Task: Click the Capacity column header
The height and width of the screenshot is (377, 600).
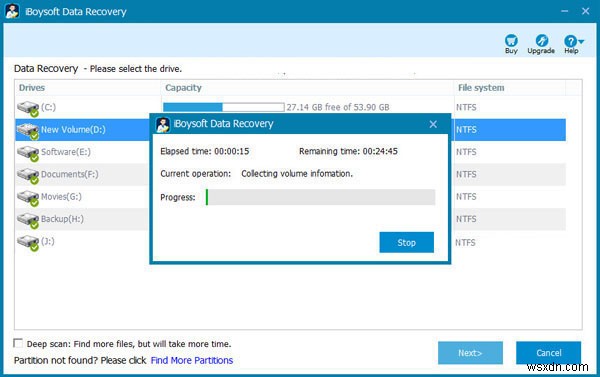Action: tap(183, 88)
